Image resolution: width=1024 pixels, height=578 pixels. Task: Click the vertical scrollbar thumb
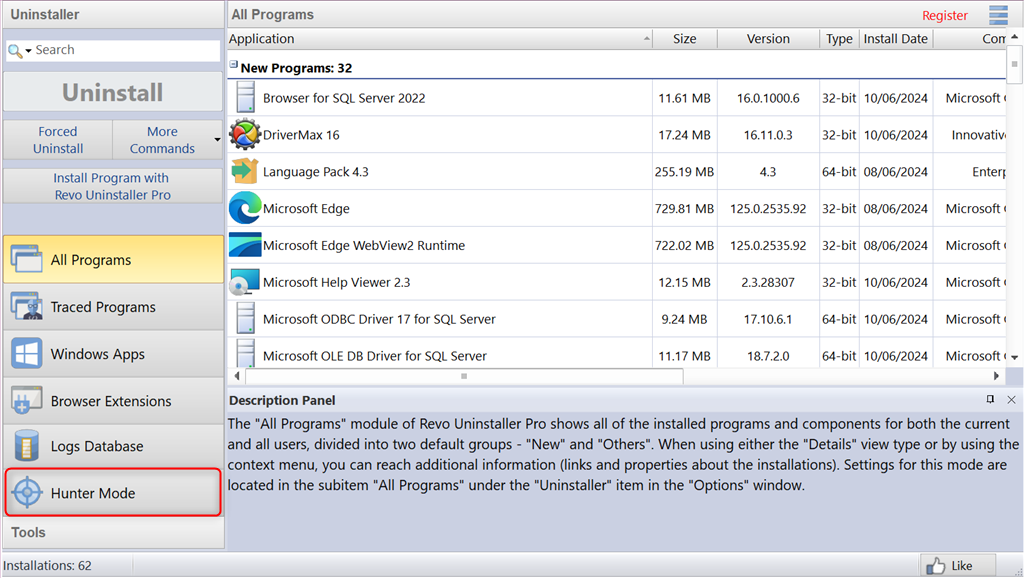click(1014, 64)
